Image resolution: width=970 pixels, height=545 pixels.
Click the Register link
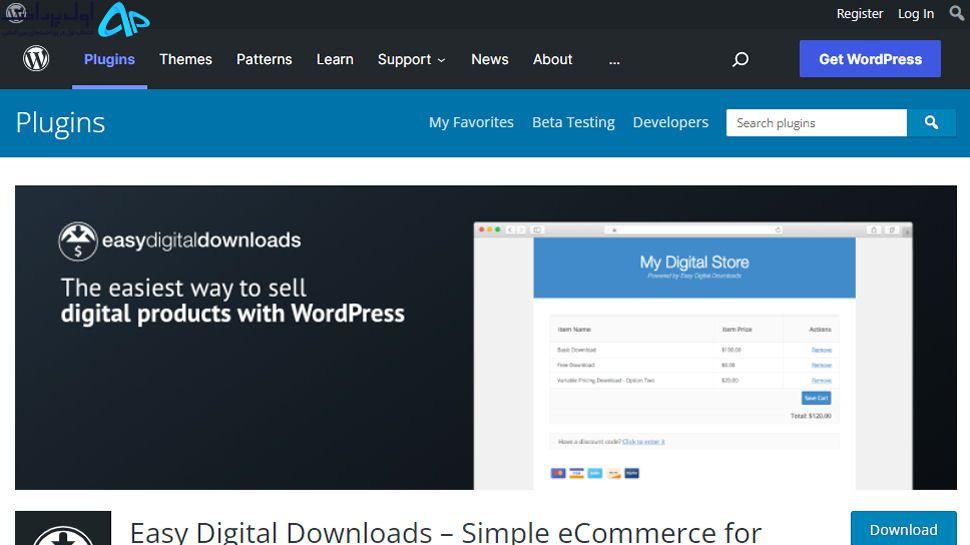[x=859, y=14]
